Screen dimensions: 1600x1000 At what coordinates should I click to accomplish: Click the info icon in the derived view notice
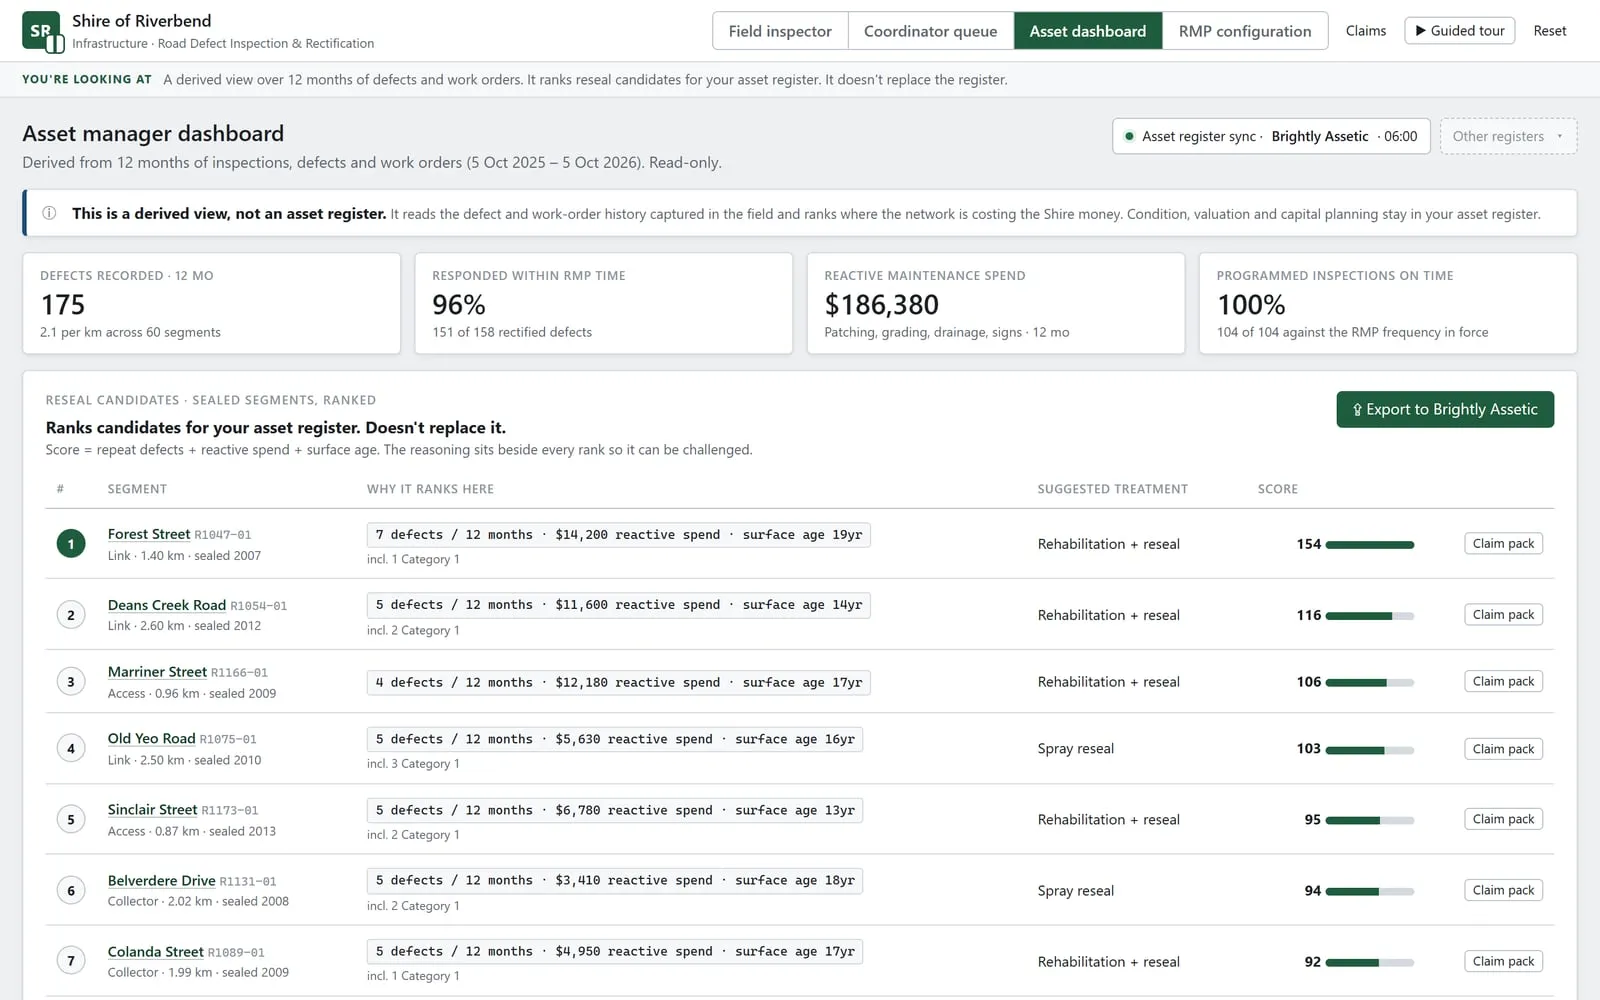tap(49, 213)
